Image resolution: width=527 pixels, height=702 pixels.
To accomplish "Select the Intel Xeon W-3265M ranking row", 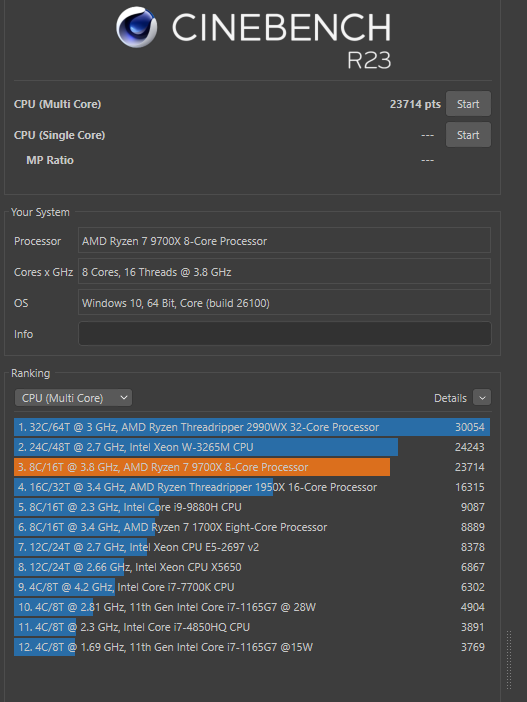I will pyautogui.click(x=252, y=447).
